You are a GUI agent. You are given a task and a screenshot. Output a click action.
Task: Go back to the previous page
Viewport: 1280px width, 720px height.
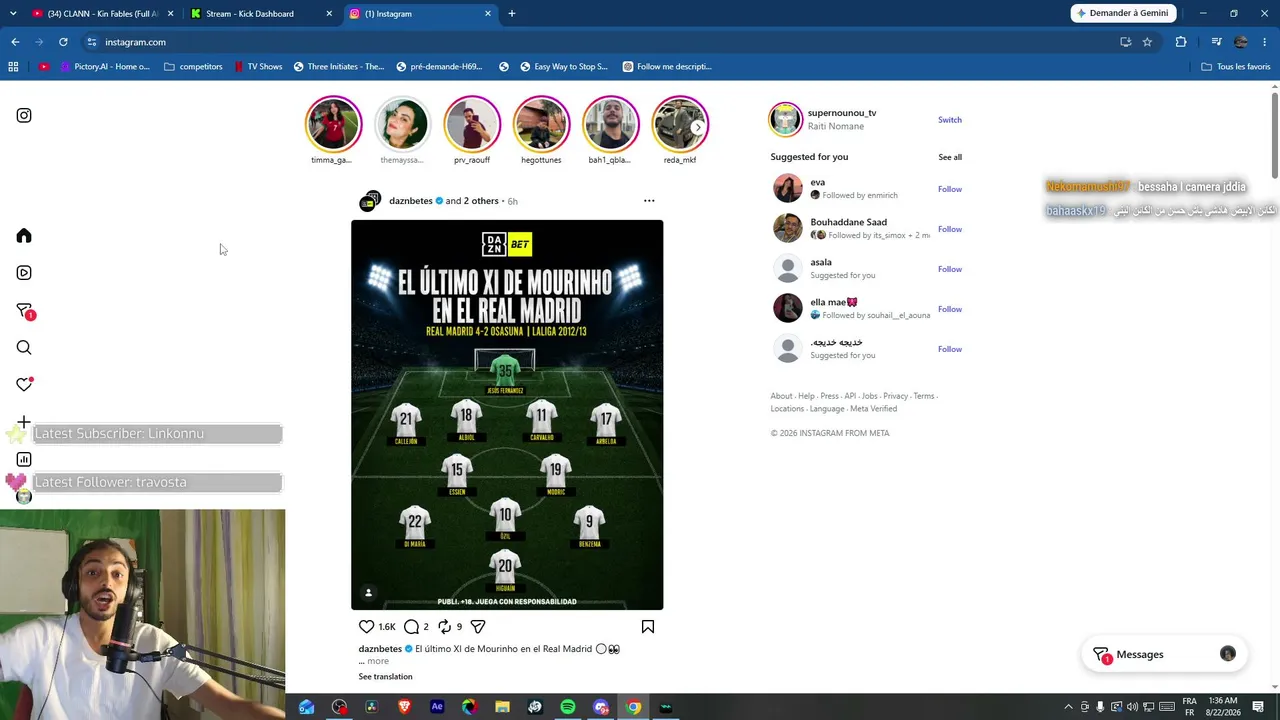coord(15,42)
